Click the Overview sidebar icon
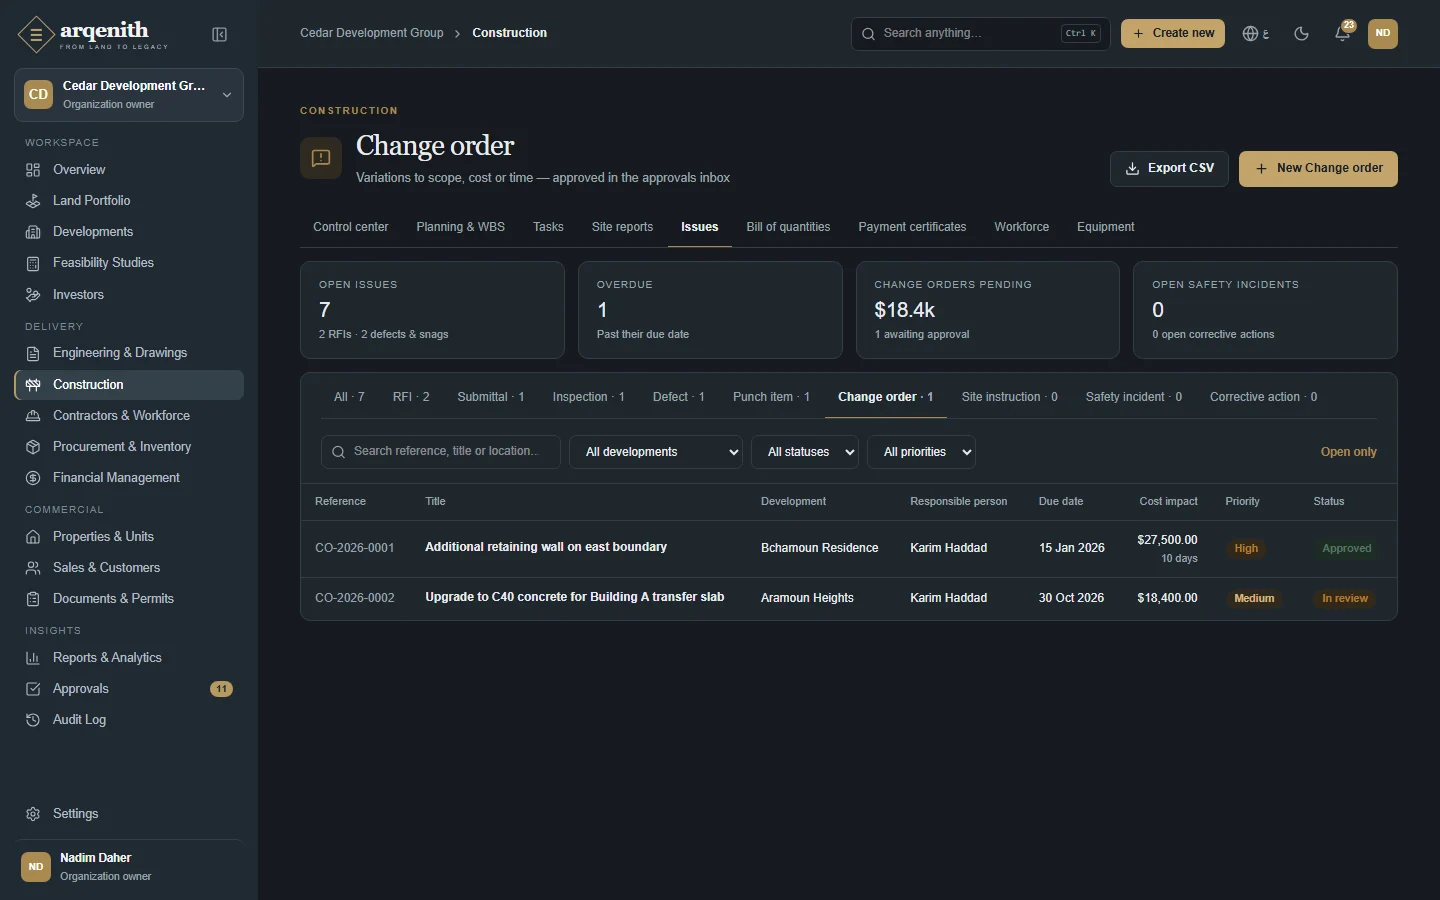The image size is (1440, 900). (33, 170)
